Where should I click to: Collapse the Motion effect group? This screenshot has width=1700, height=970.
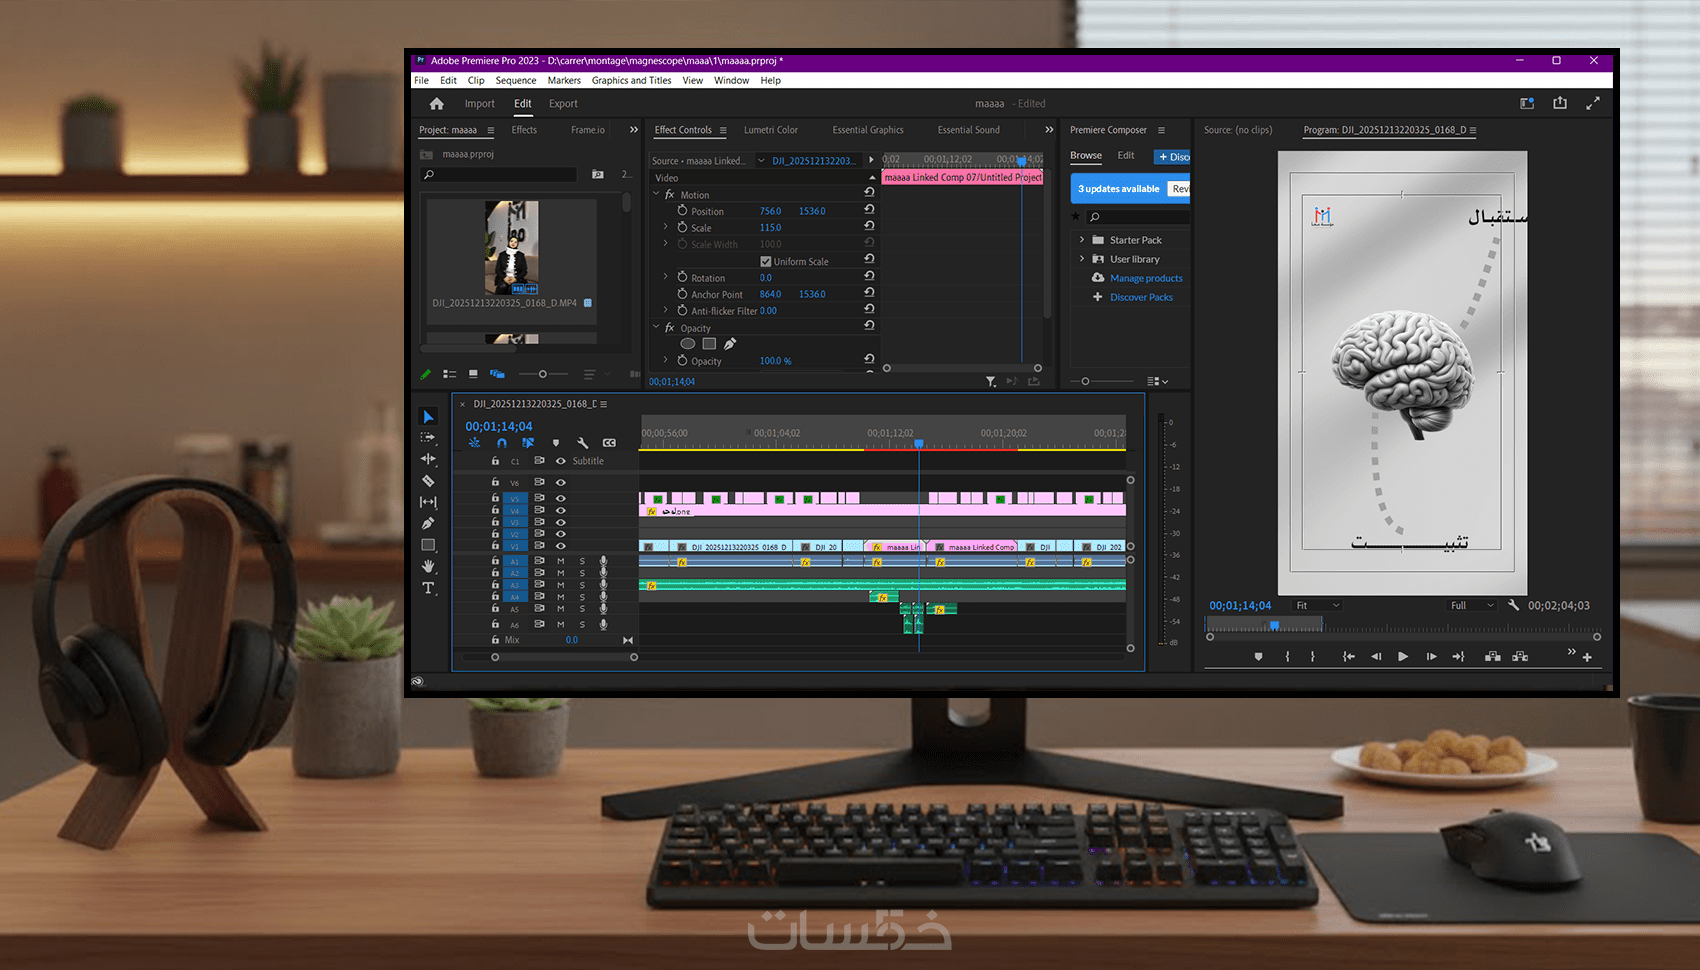coord(657,194)
